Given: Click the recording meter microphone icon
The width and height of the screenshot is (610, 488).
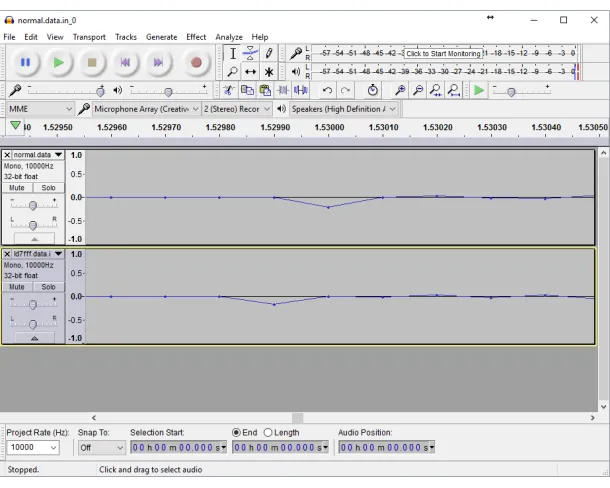Looking at the screenshot, I should point(296,53).
